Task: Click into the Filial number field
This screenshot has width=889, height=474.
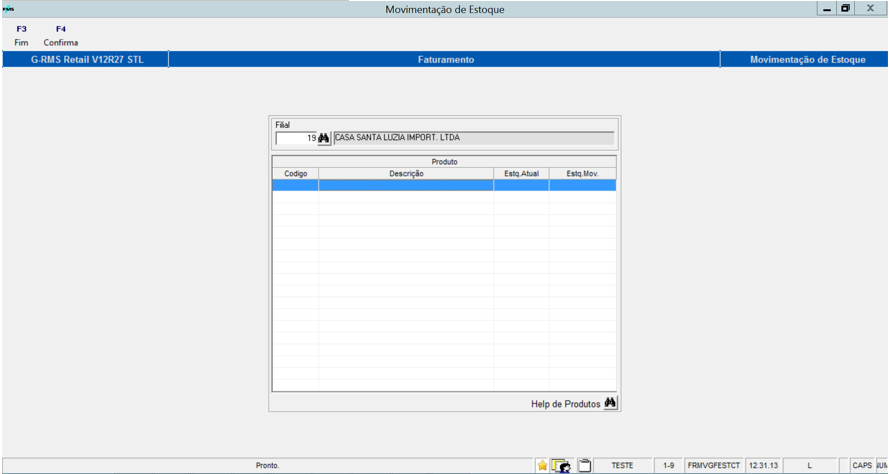Action: click(x=296, y=138)
